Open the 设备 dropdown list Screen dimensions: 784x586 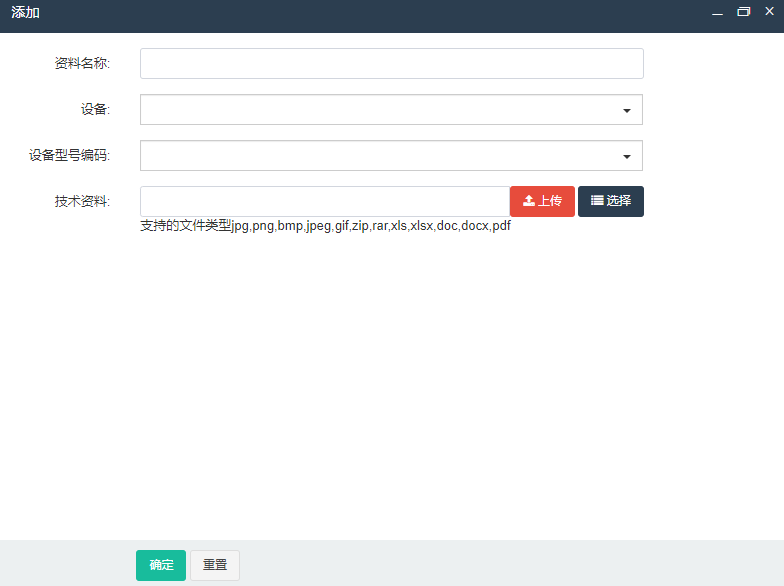click(x=392, y=110)
